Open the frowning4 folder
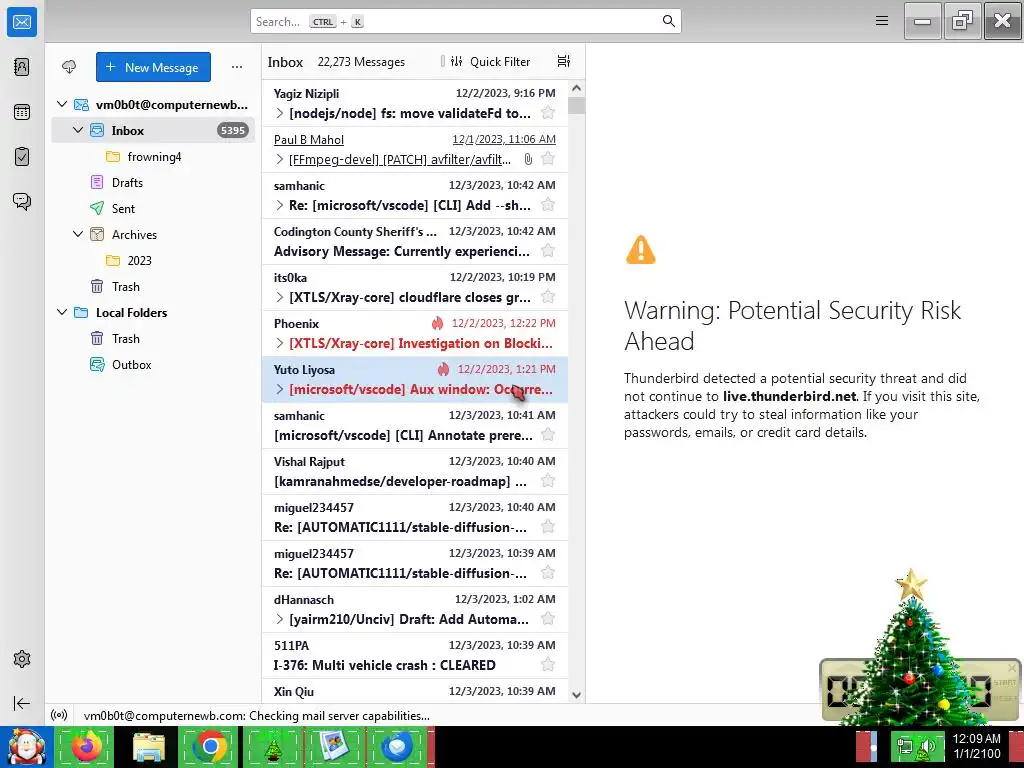The width and height of the screenshot is (1024, 768). point(153,156)
